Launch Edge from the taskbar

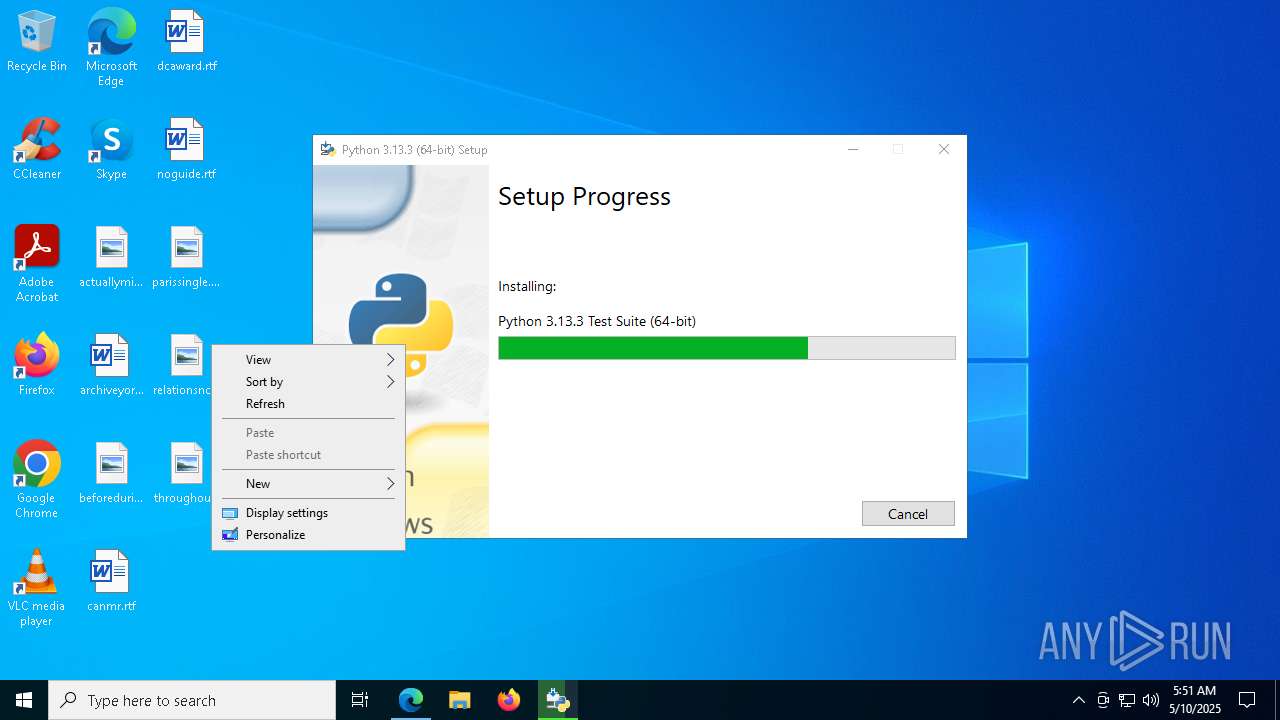[x=411, y=700]
